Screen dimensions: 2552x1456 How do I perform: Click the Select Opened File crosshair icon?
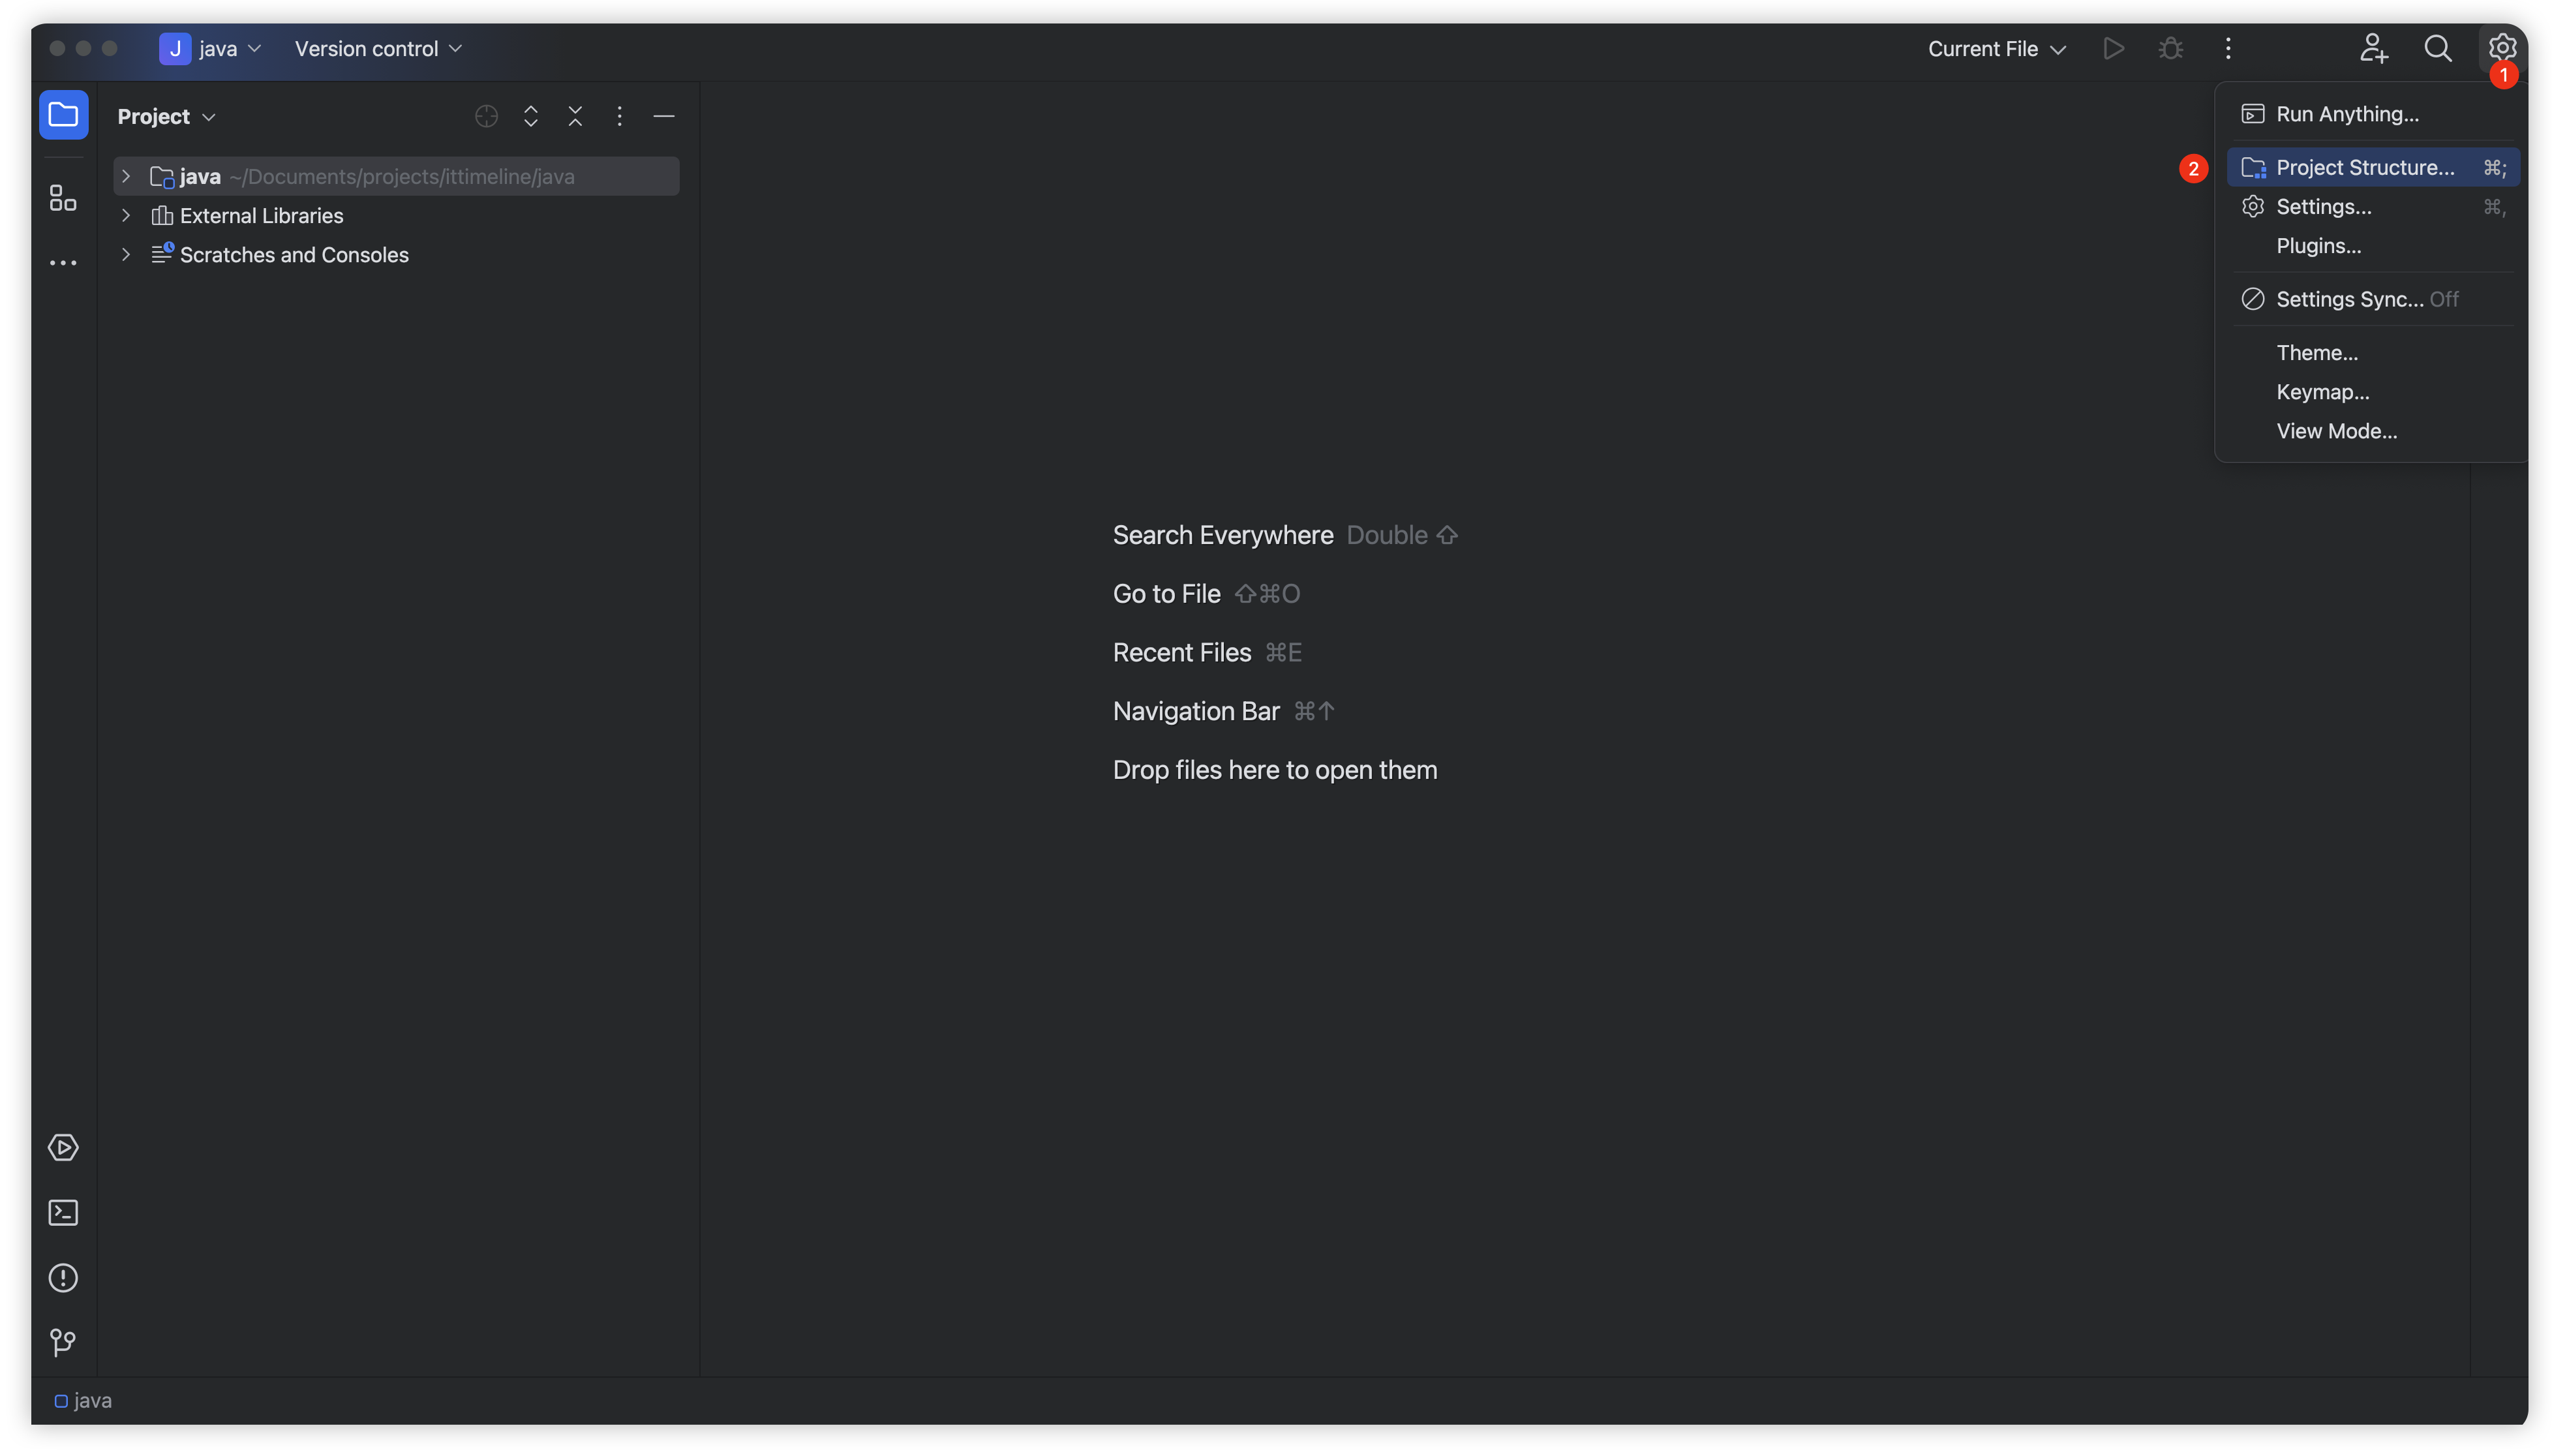(486, 117)
